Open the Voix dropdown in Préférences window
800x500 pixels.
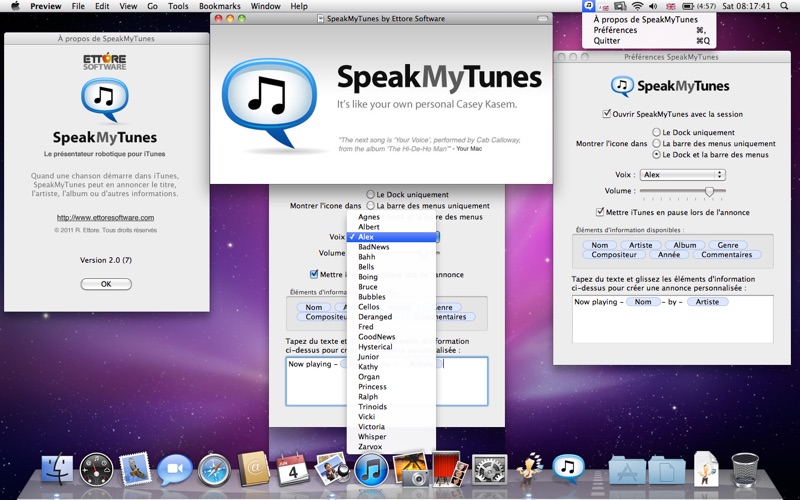click(x=683, y=174)
